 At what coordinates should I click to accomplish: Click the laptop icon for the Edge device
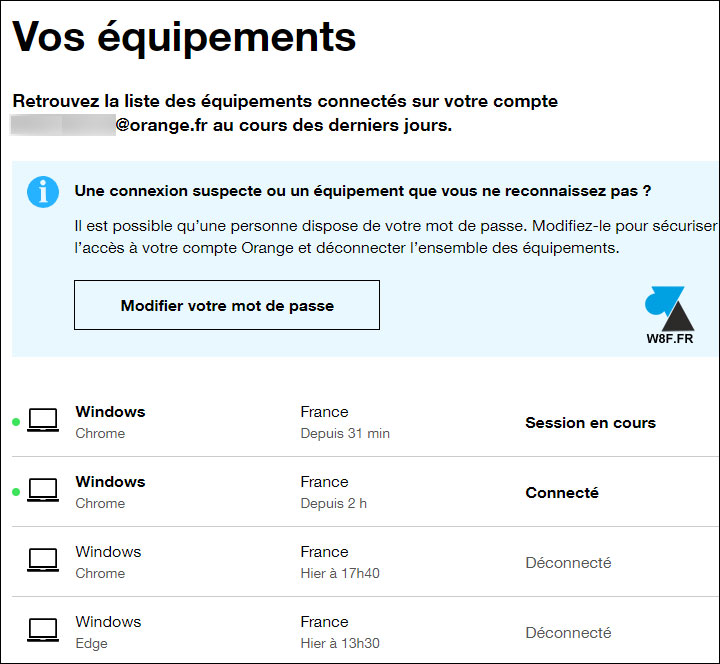[43, 630]
